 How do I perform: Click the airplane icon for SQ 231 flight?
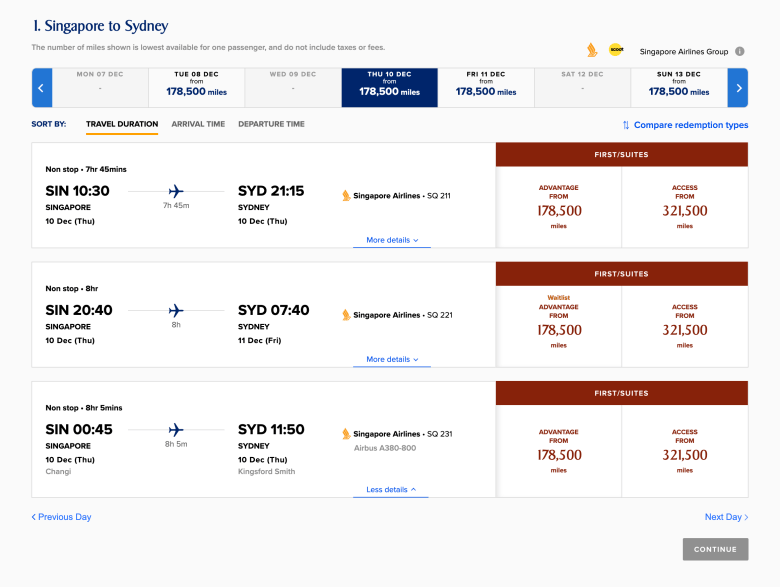[176, 429]
